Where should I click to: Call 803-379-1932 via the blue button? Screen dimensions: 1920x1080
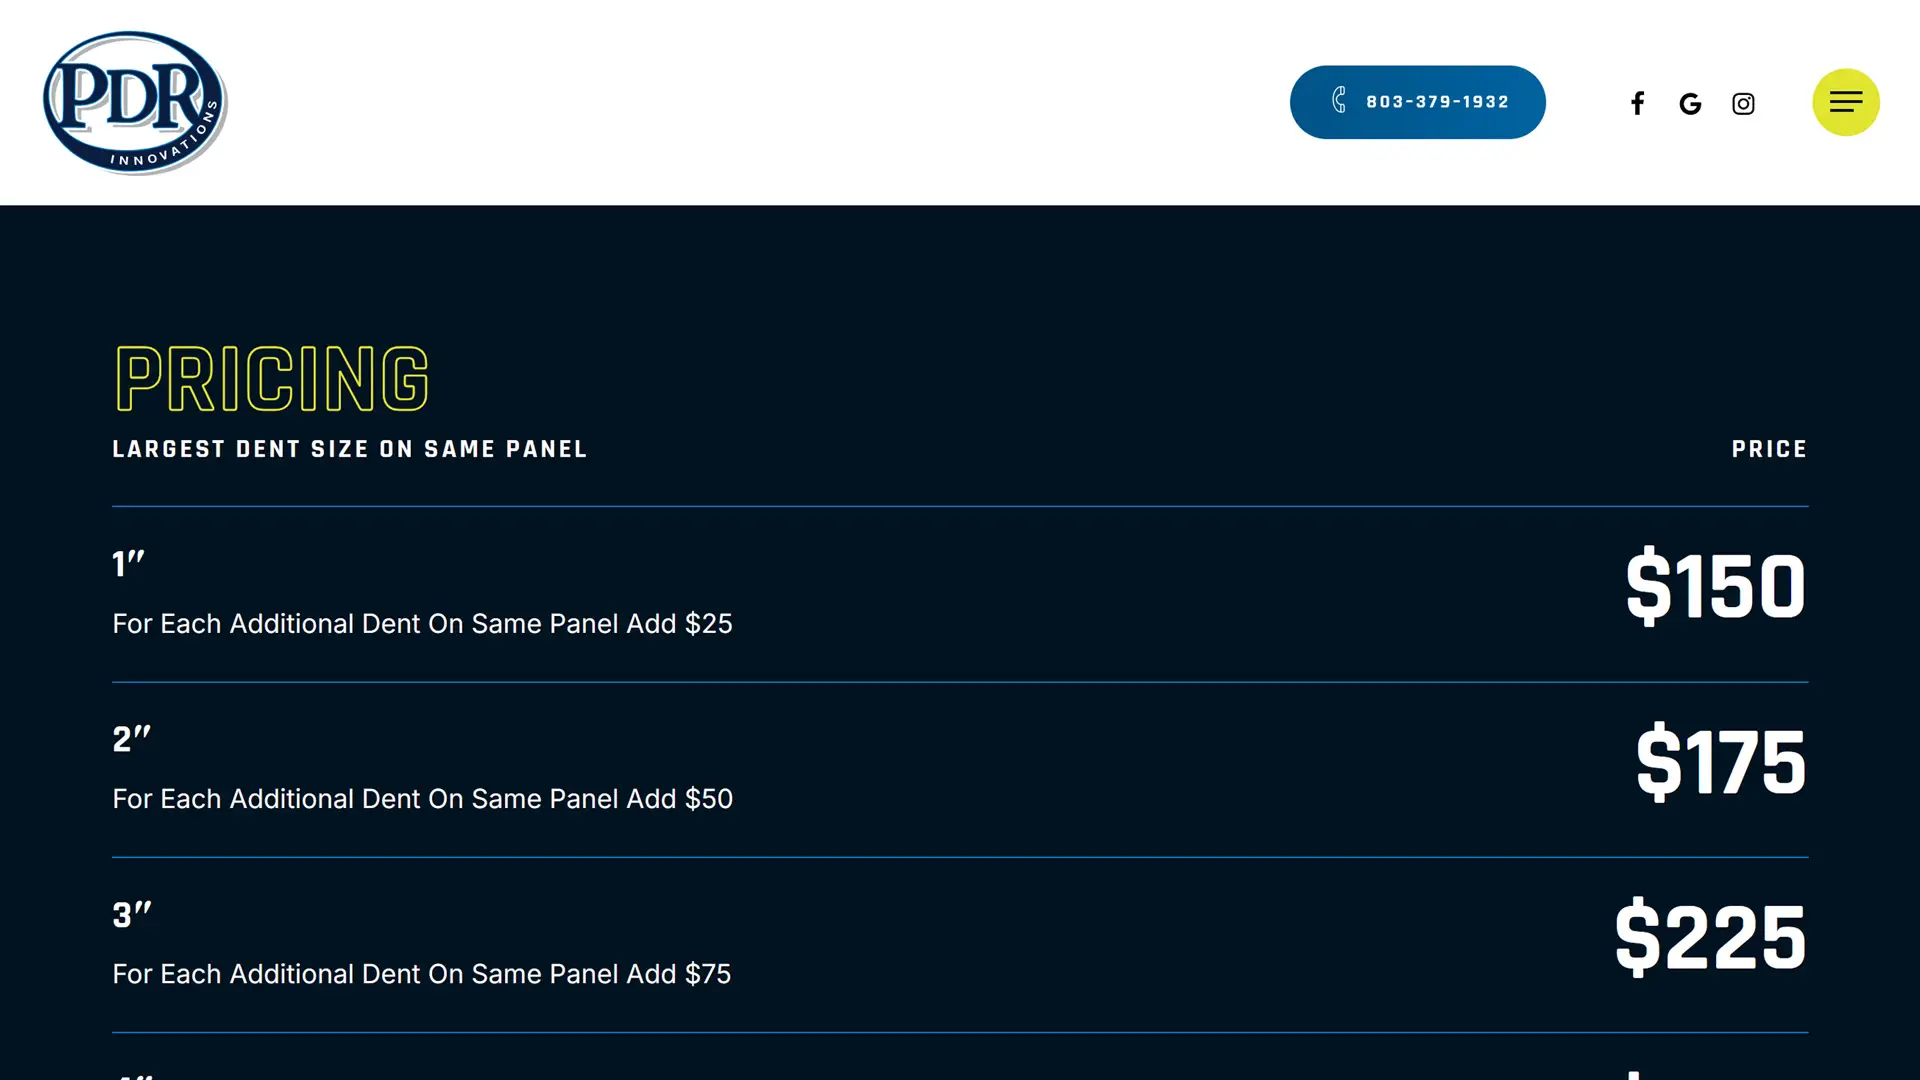click(x=1436, y=102)
